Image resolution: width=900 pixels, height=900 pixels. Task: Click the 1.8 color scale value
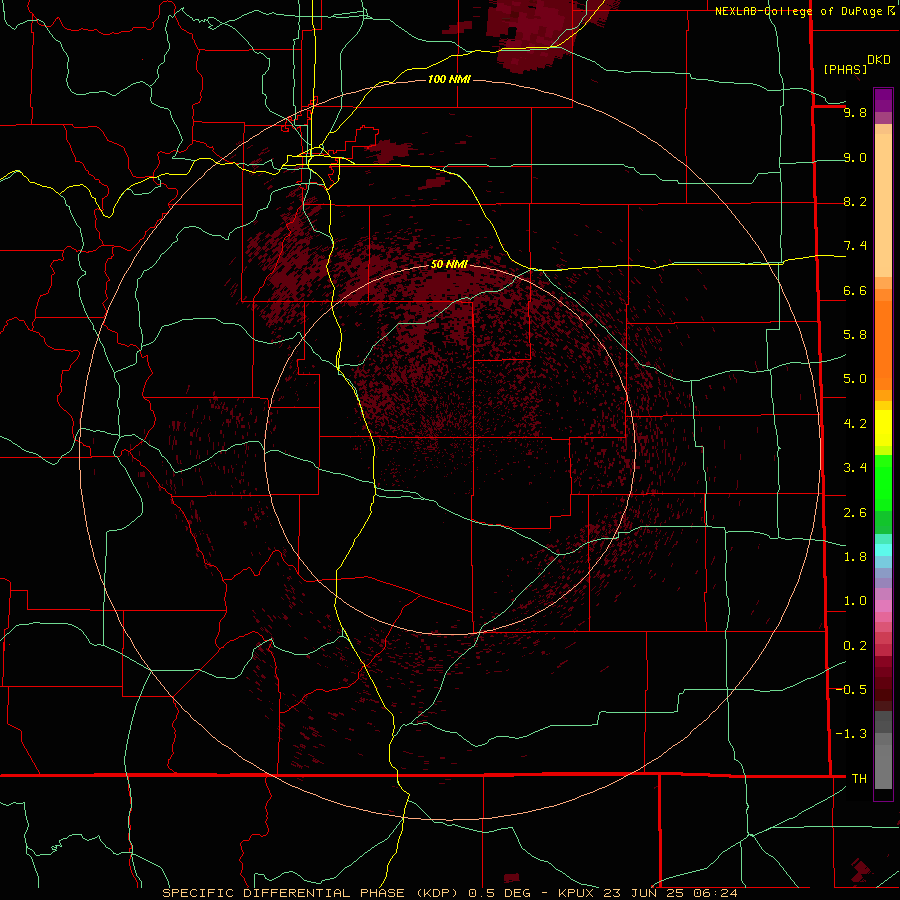point(855,556)
